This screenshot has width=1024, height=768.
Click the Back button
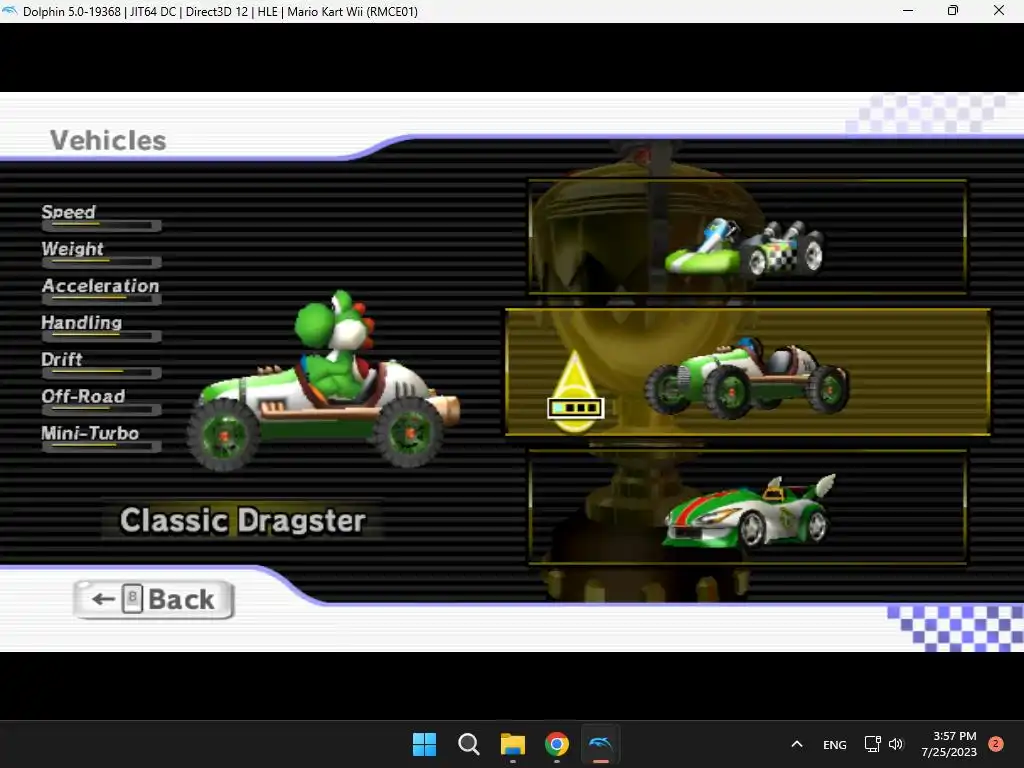[154, 599]
